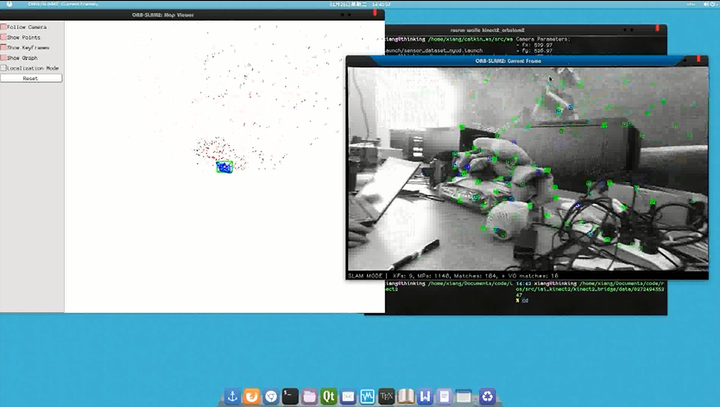Open the mail client envelope icon
Image resolution: width=720 pixels, height=407 pixels.
348,396
